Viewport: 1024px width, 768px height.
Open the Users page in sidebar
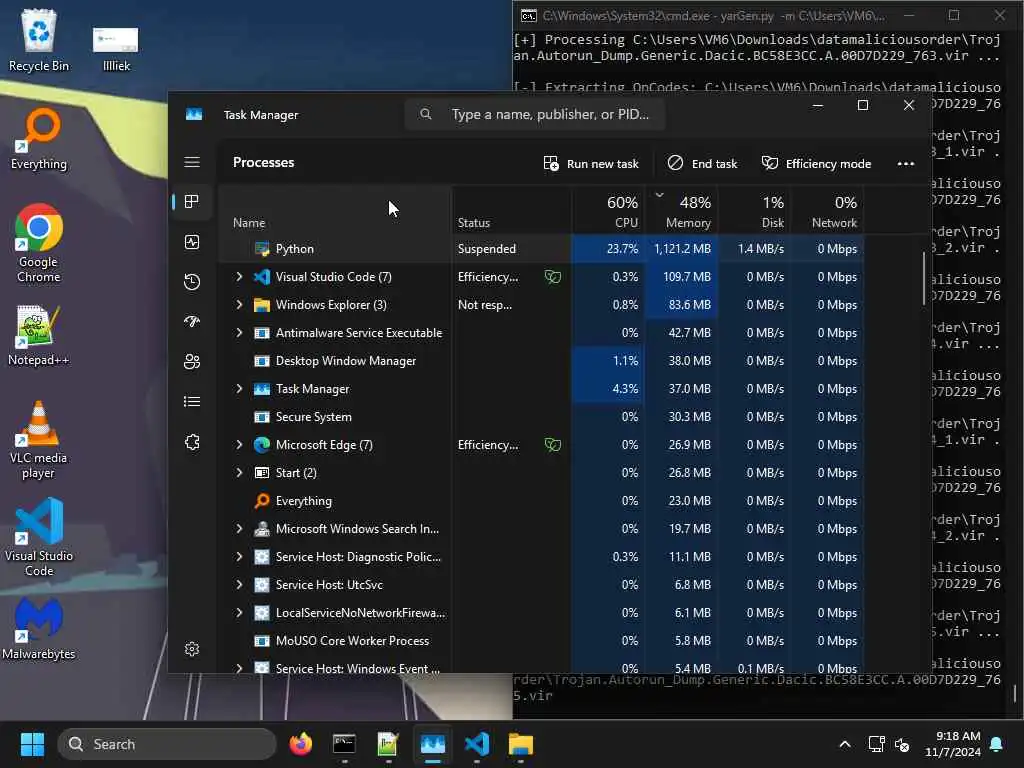pyautogui.click(x=192, y=362)
